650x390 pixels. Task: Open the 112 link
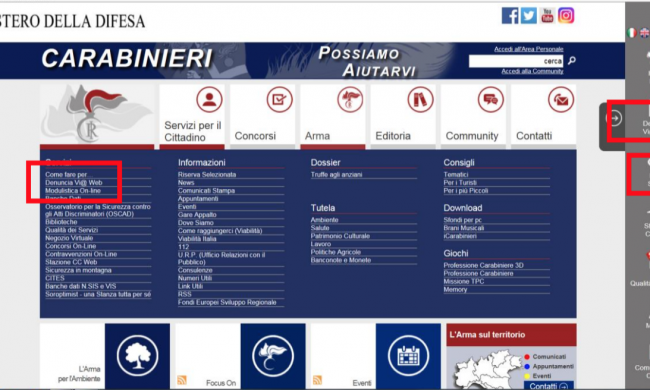pos(184,247)
